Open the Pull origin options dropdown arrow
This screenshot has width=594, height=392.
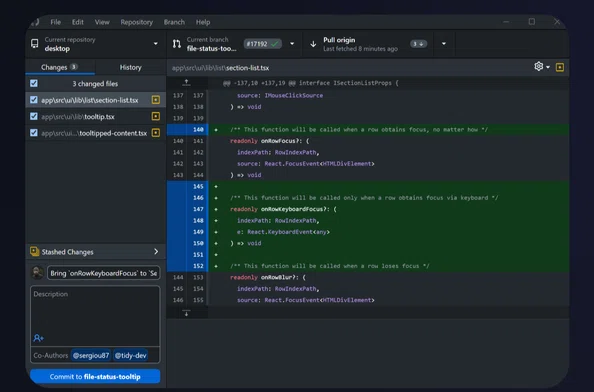point(444,44)
